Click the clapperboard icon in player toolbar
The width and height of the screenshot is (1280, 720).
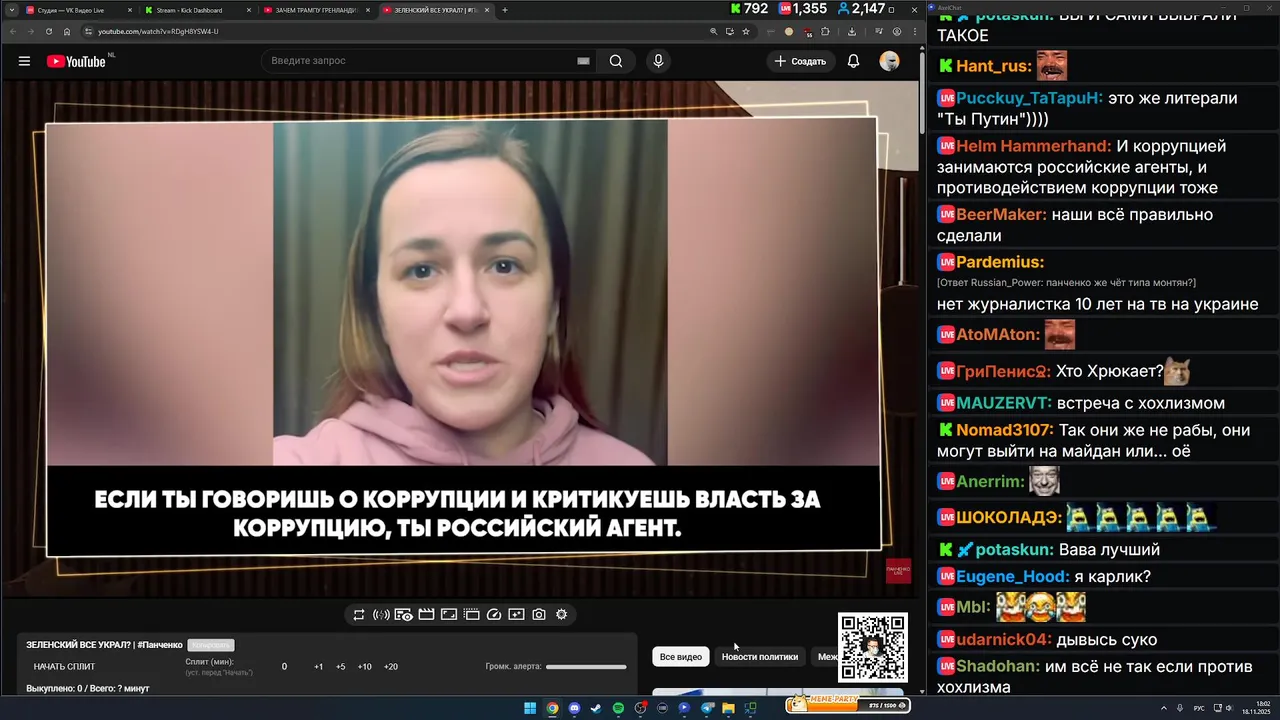(x=426, y=615)
